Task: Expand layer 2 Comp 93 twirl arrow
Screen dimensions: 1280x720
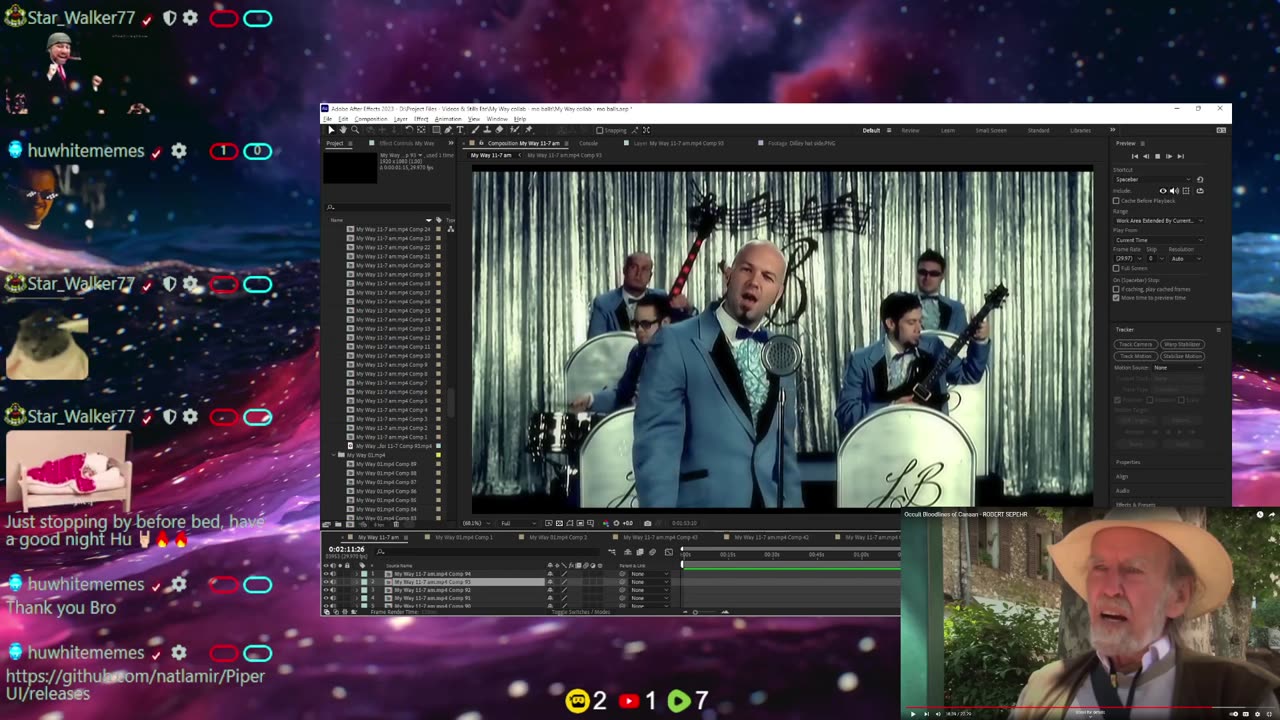Action: [357, 582]
